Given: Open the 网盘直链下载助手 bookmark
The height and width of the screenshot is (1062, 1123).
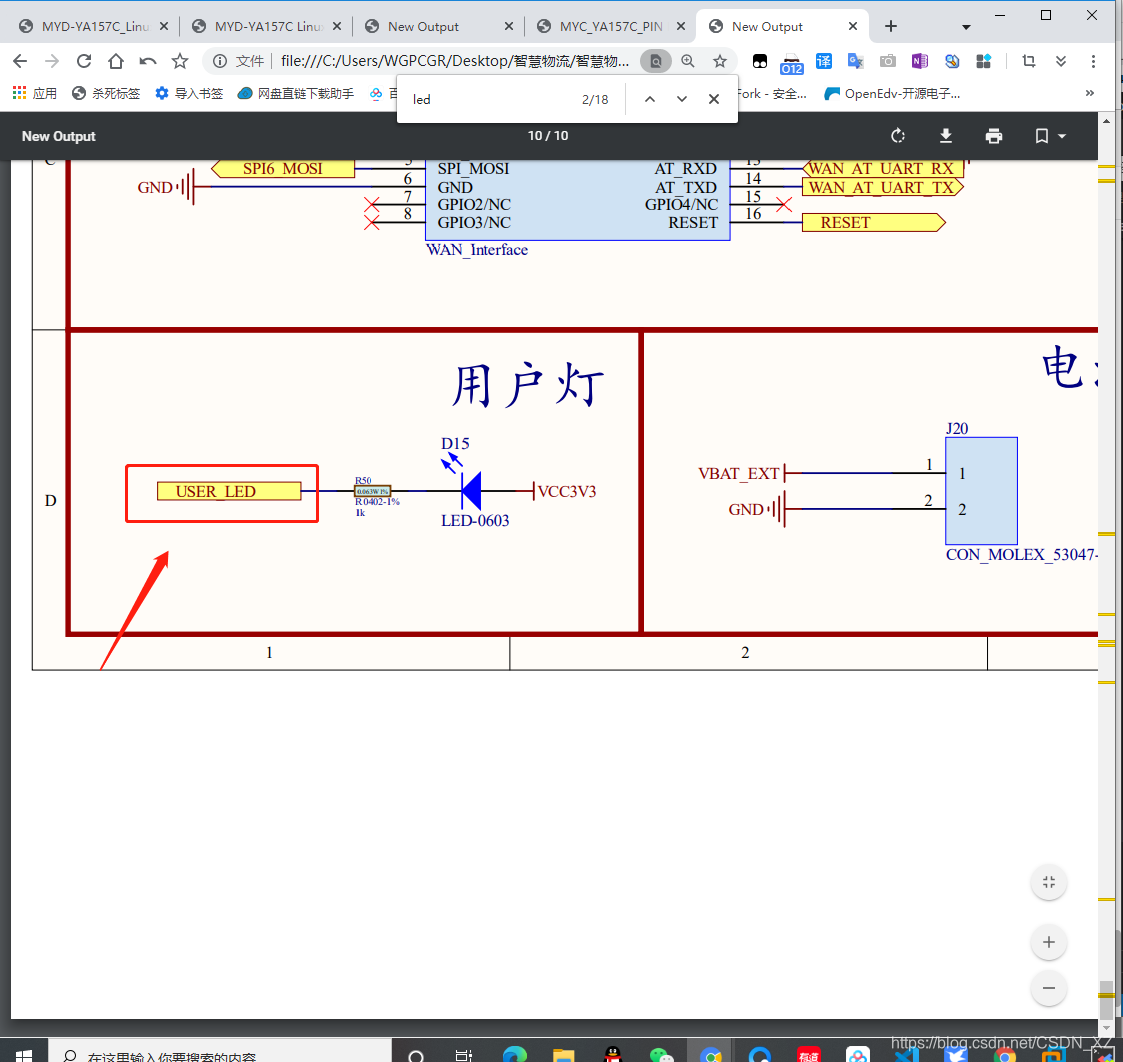Looking at the screenshot, I should pos(296,93).
